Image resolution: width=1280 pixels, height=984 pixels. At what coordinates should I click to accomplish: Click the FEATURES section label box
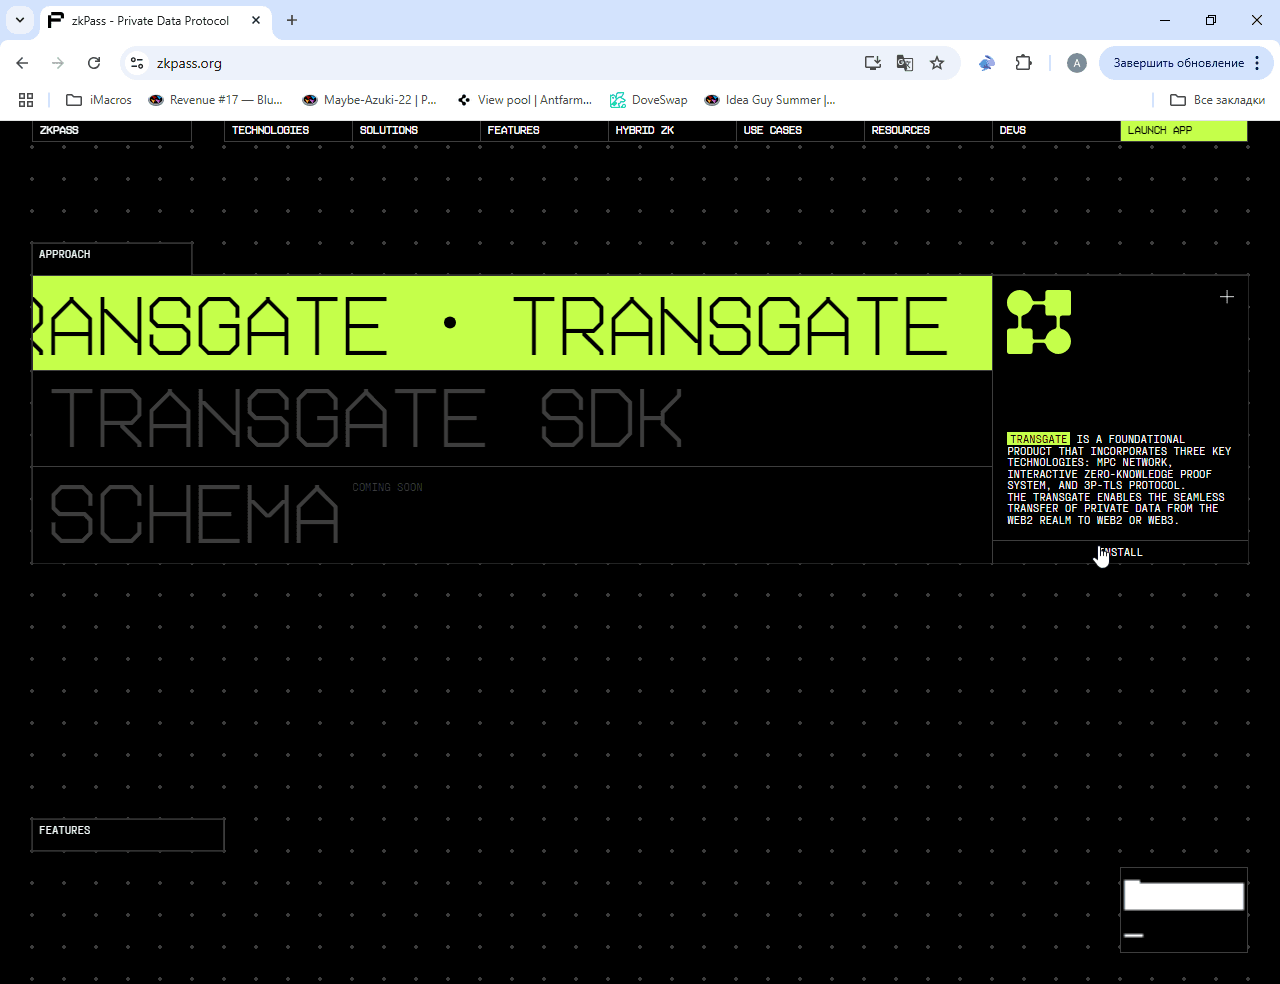click(x=128, y=834)
